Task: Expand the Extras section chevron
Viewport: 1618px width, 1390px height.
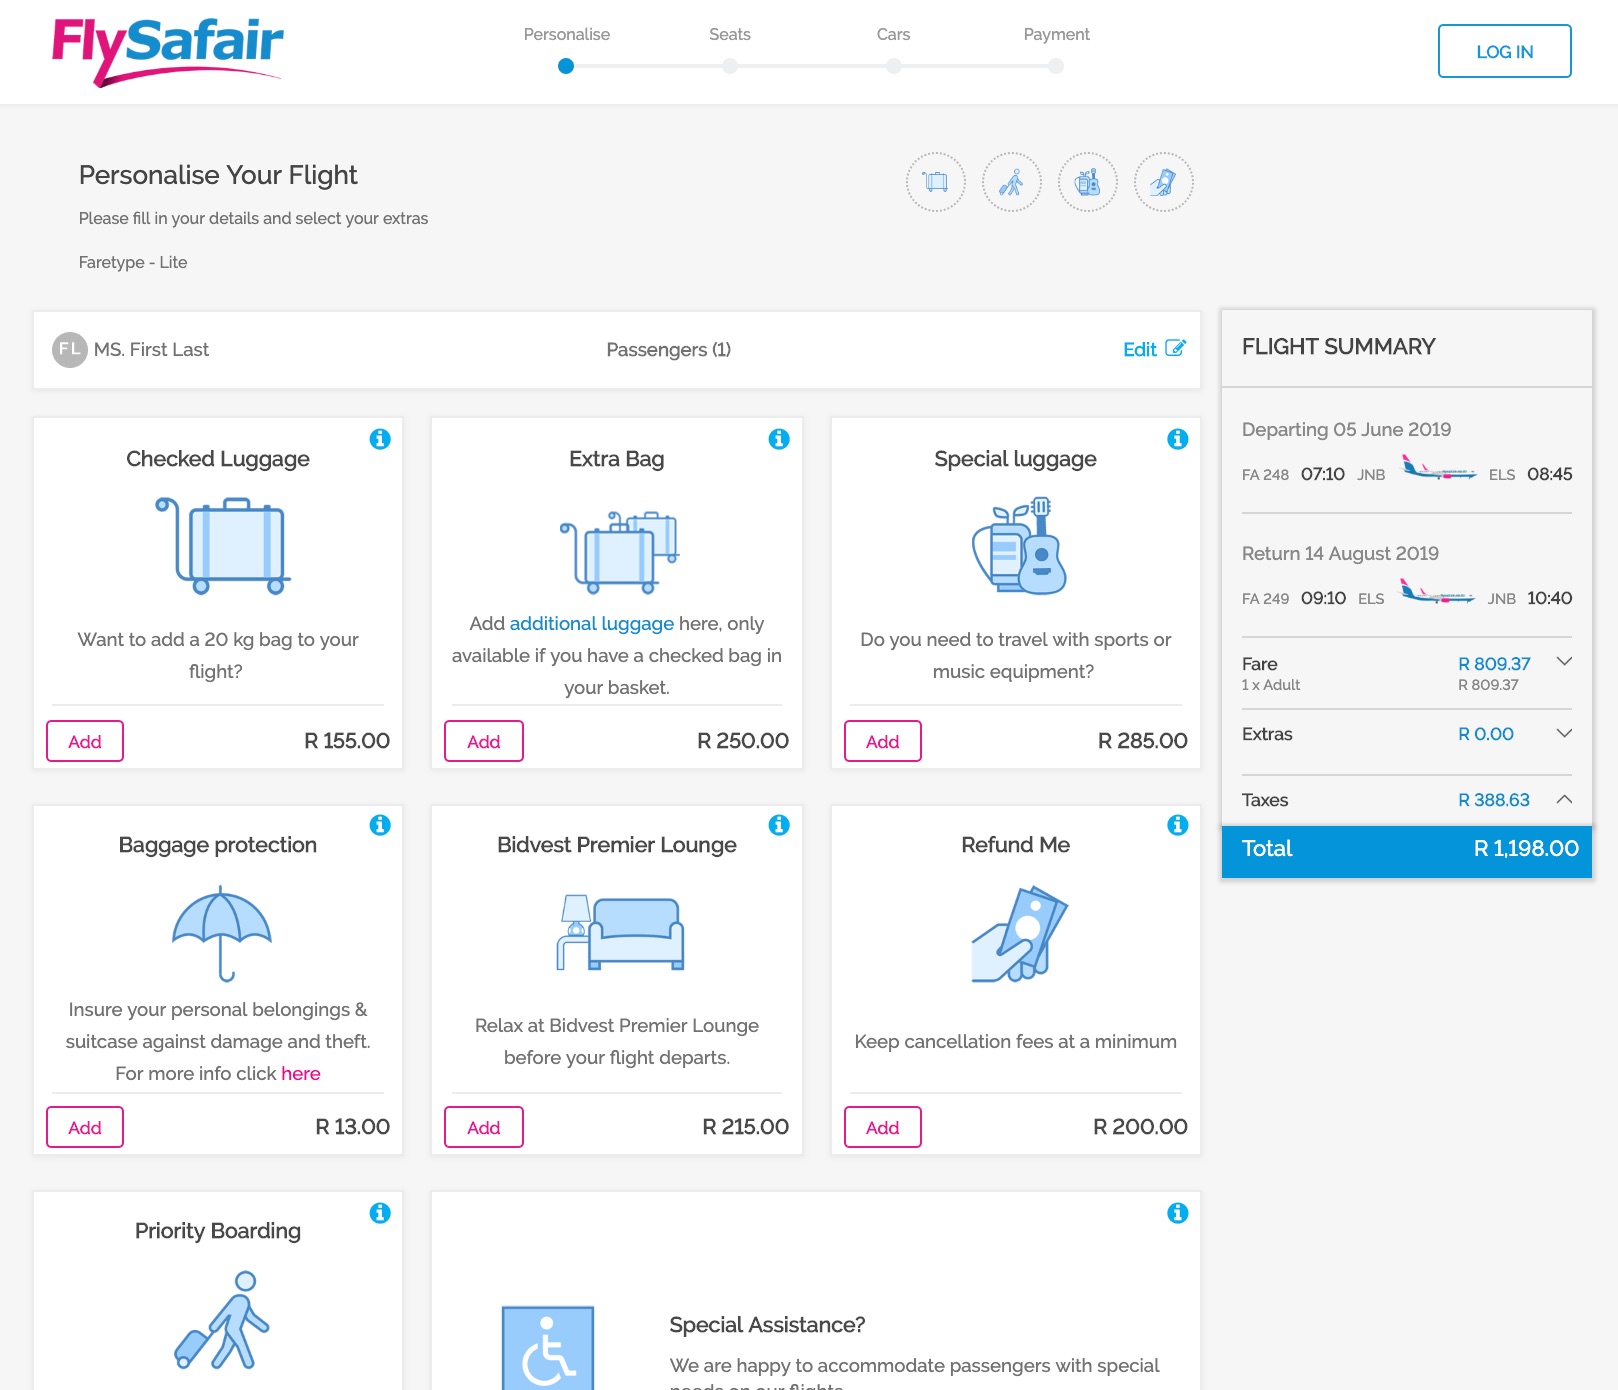Action: (x=1565, y=734)
